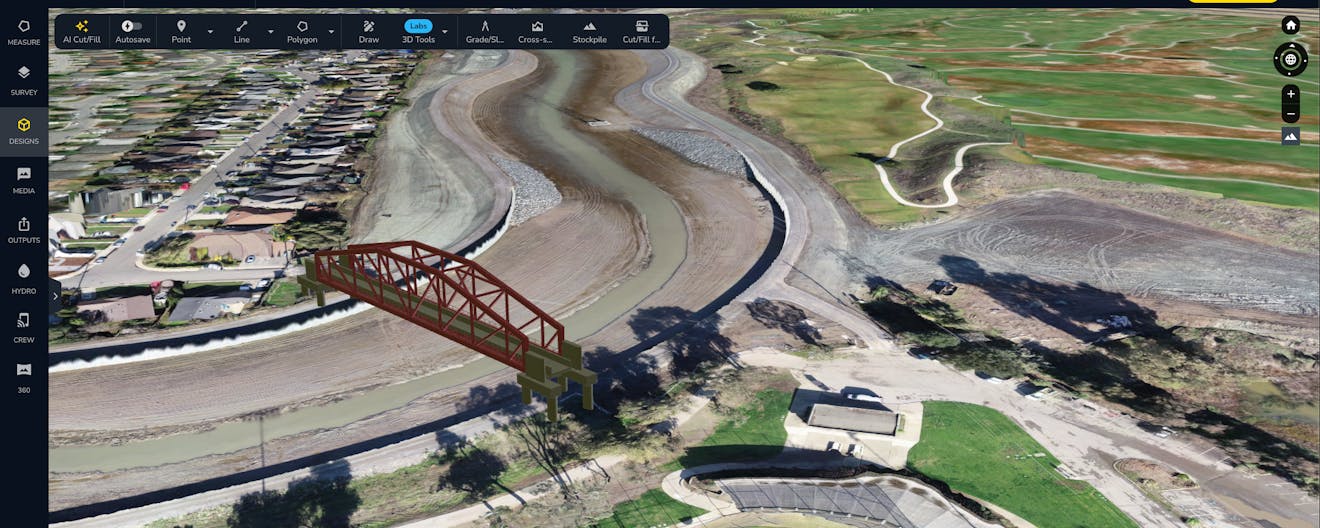Select the Grade/Slope tool
The height and width of the screenshot is (528, 1320).
point(485,31)
